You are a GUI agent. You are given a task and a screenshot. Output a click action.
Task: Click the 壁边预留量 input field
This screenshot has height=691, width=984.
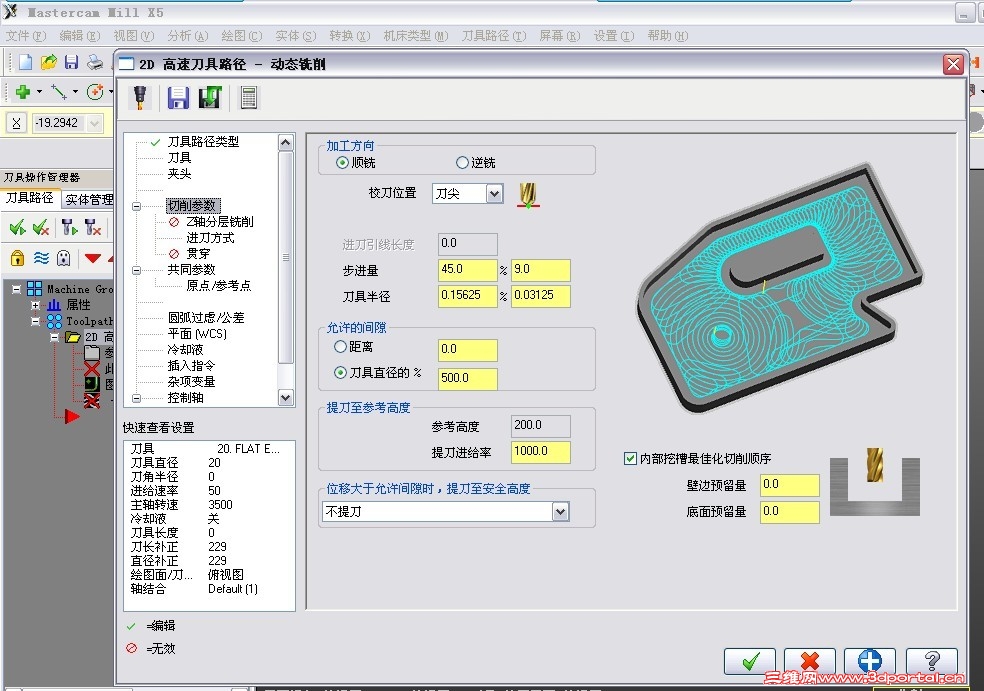[789, 485]
